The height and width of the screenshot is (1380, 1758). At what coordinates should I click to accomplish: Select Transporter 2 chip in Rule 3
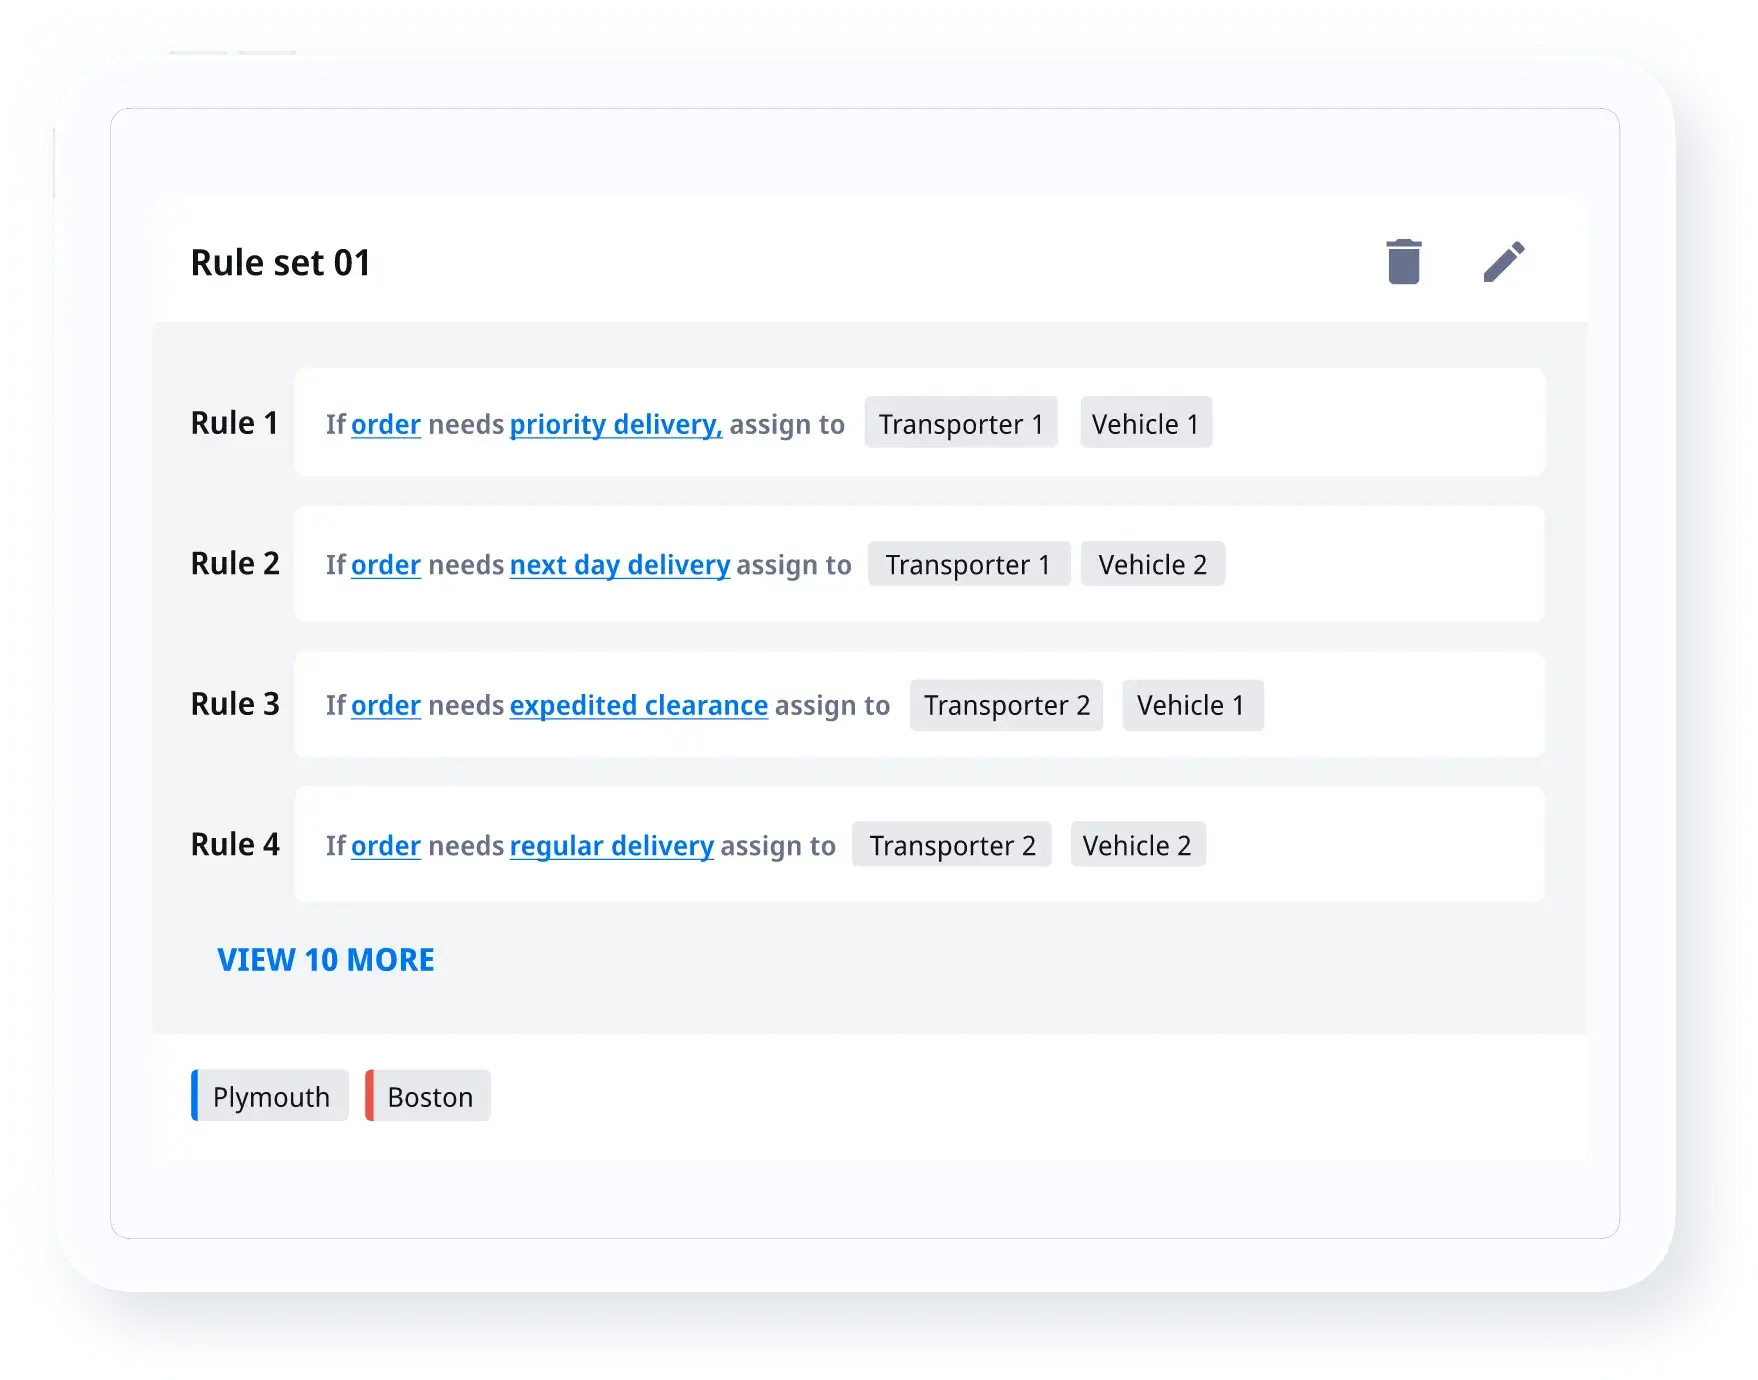(x=1006, y=705)
